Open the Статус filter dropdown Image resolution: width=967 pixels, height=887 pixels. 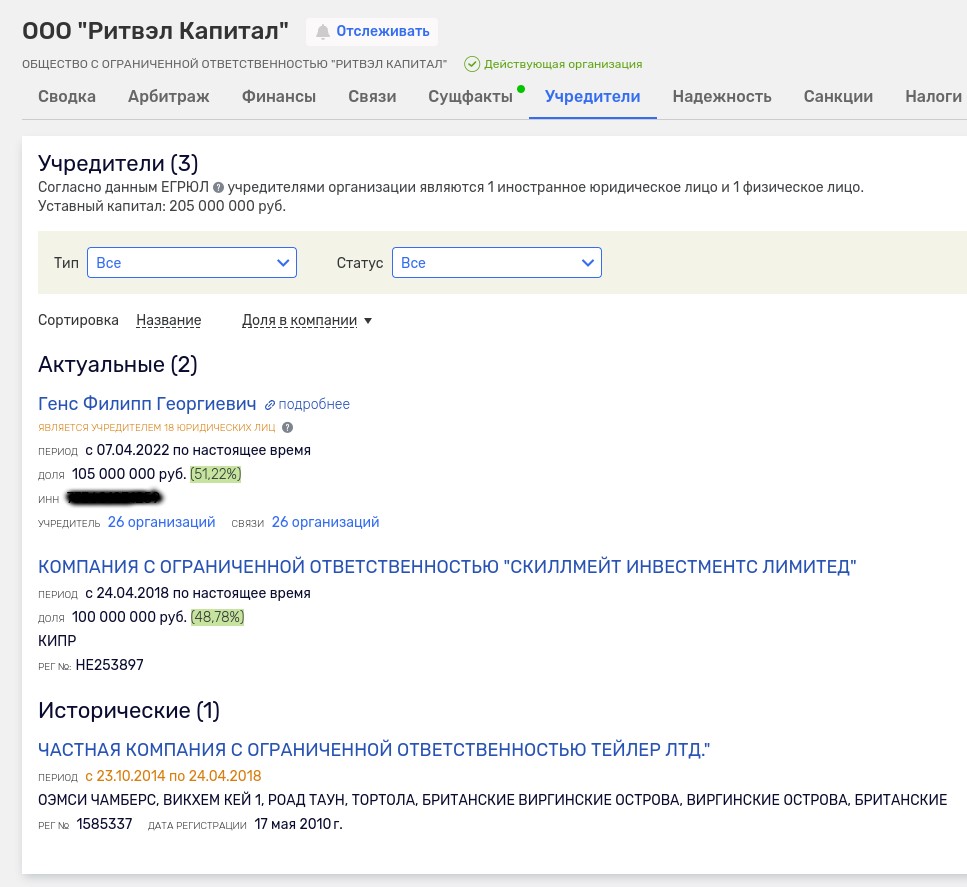pos(497,262)
